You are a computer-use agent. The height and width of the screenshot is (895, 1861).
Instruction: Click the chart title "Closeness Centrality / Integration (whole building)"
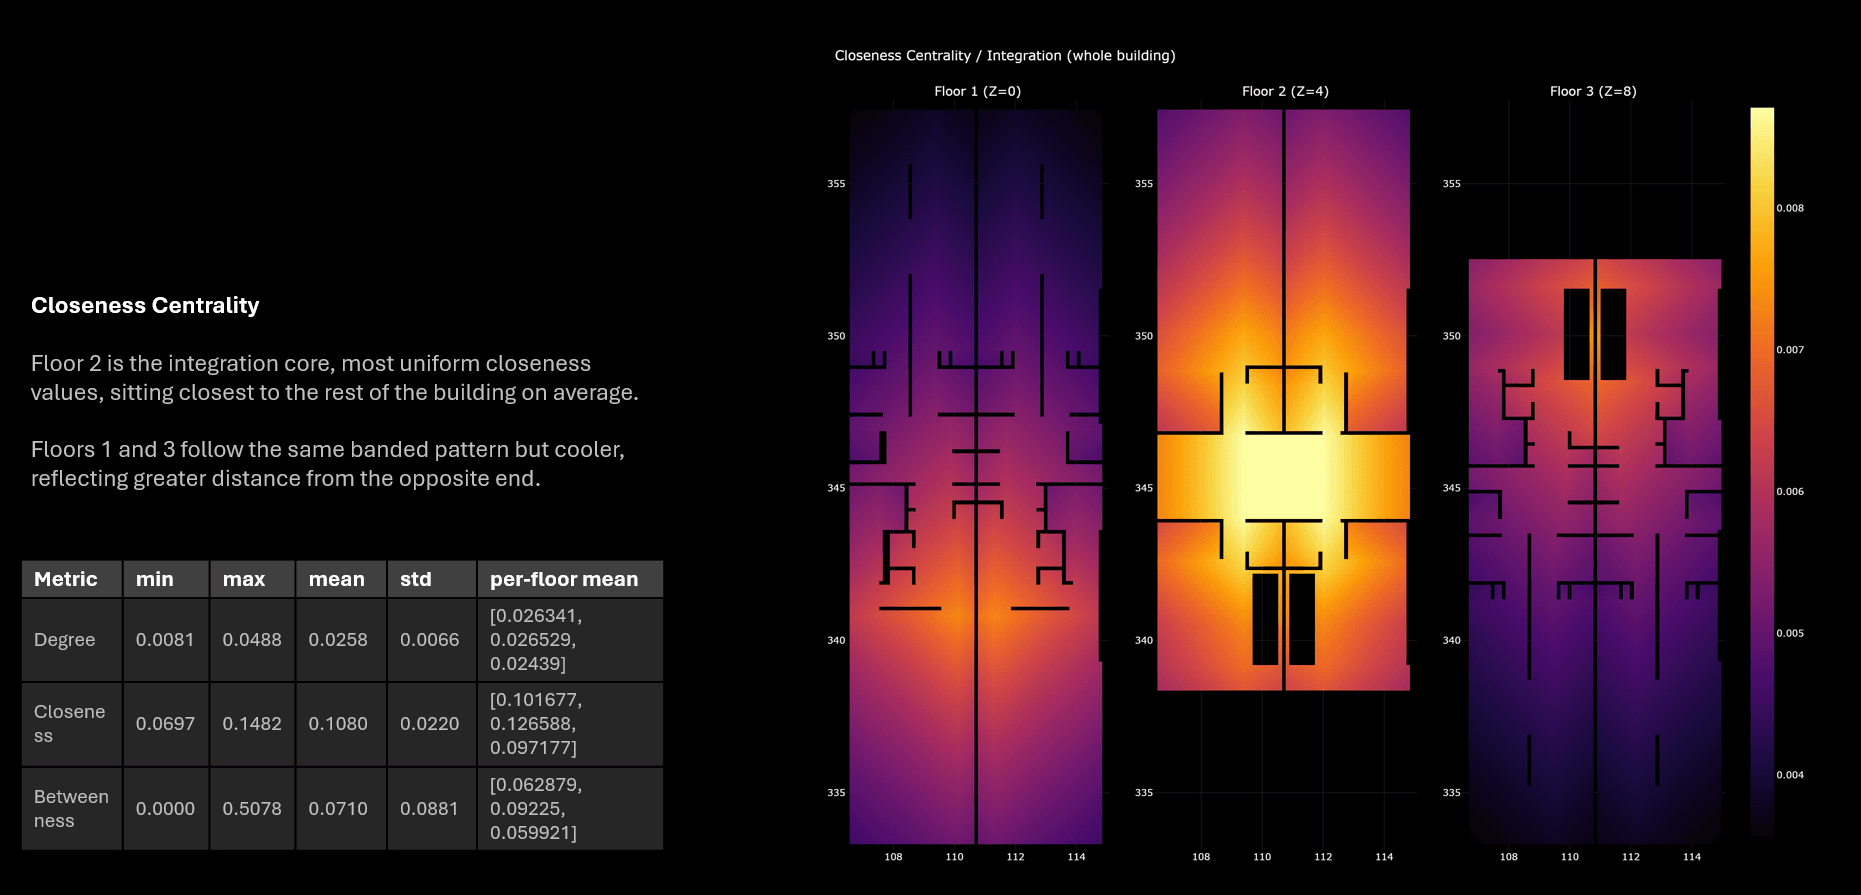point(1005,56)
